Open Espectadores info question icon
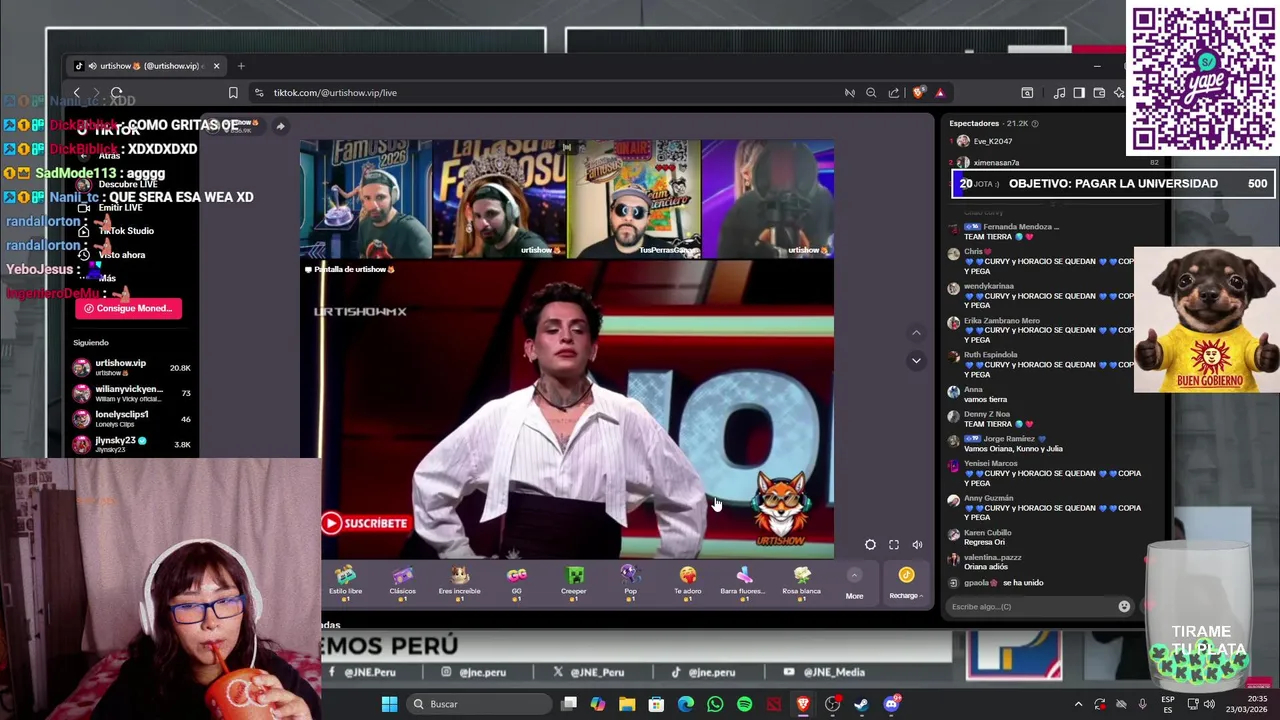The height and width of the screenshot is (720, 1280). tap(1035, 123)
